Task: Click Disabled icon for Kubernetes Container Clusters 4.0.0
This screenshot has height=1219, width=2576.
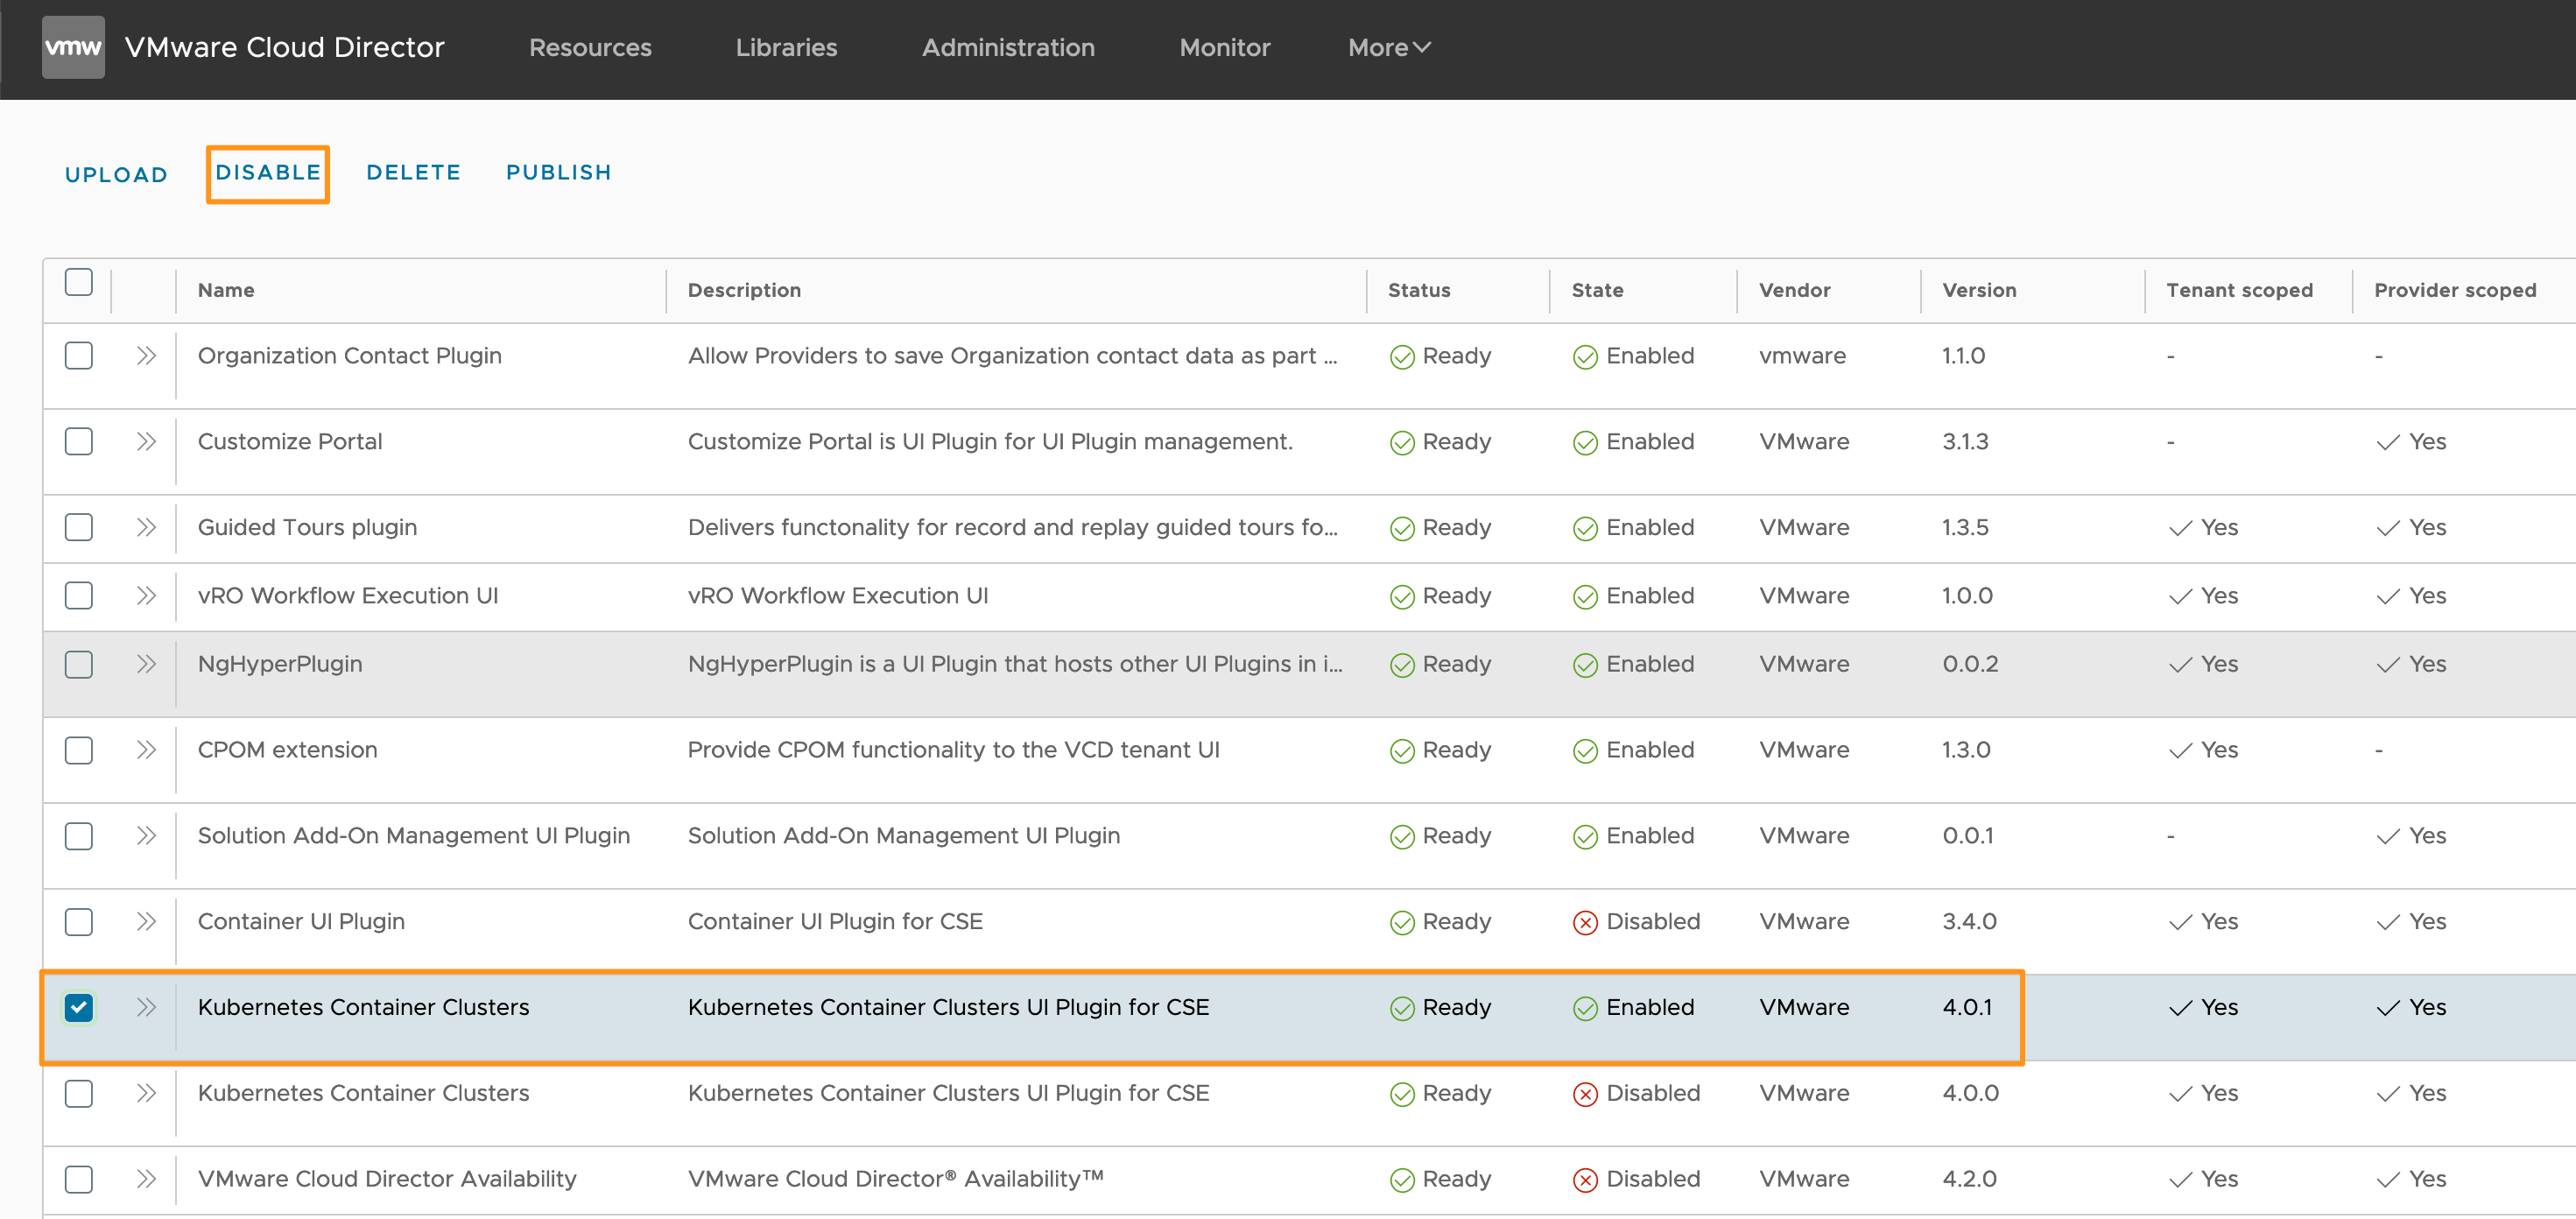Action: [1585, 1095]
